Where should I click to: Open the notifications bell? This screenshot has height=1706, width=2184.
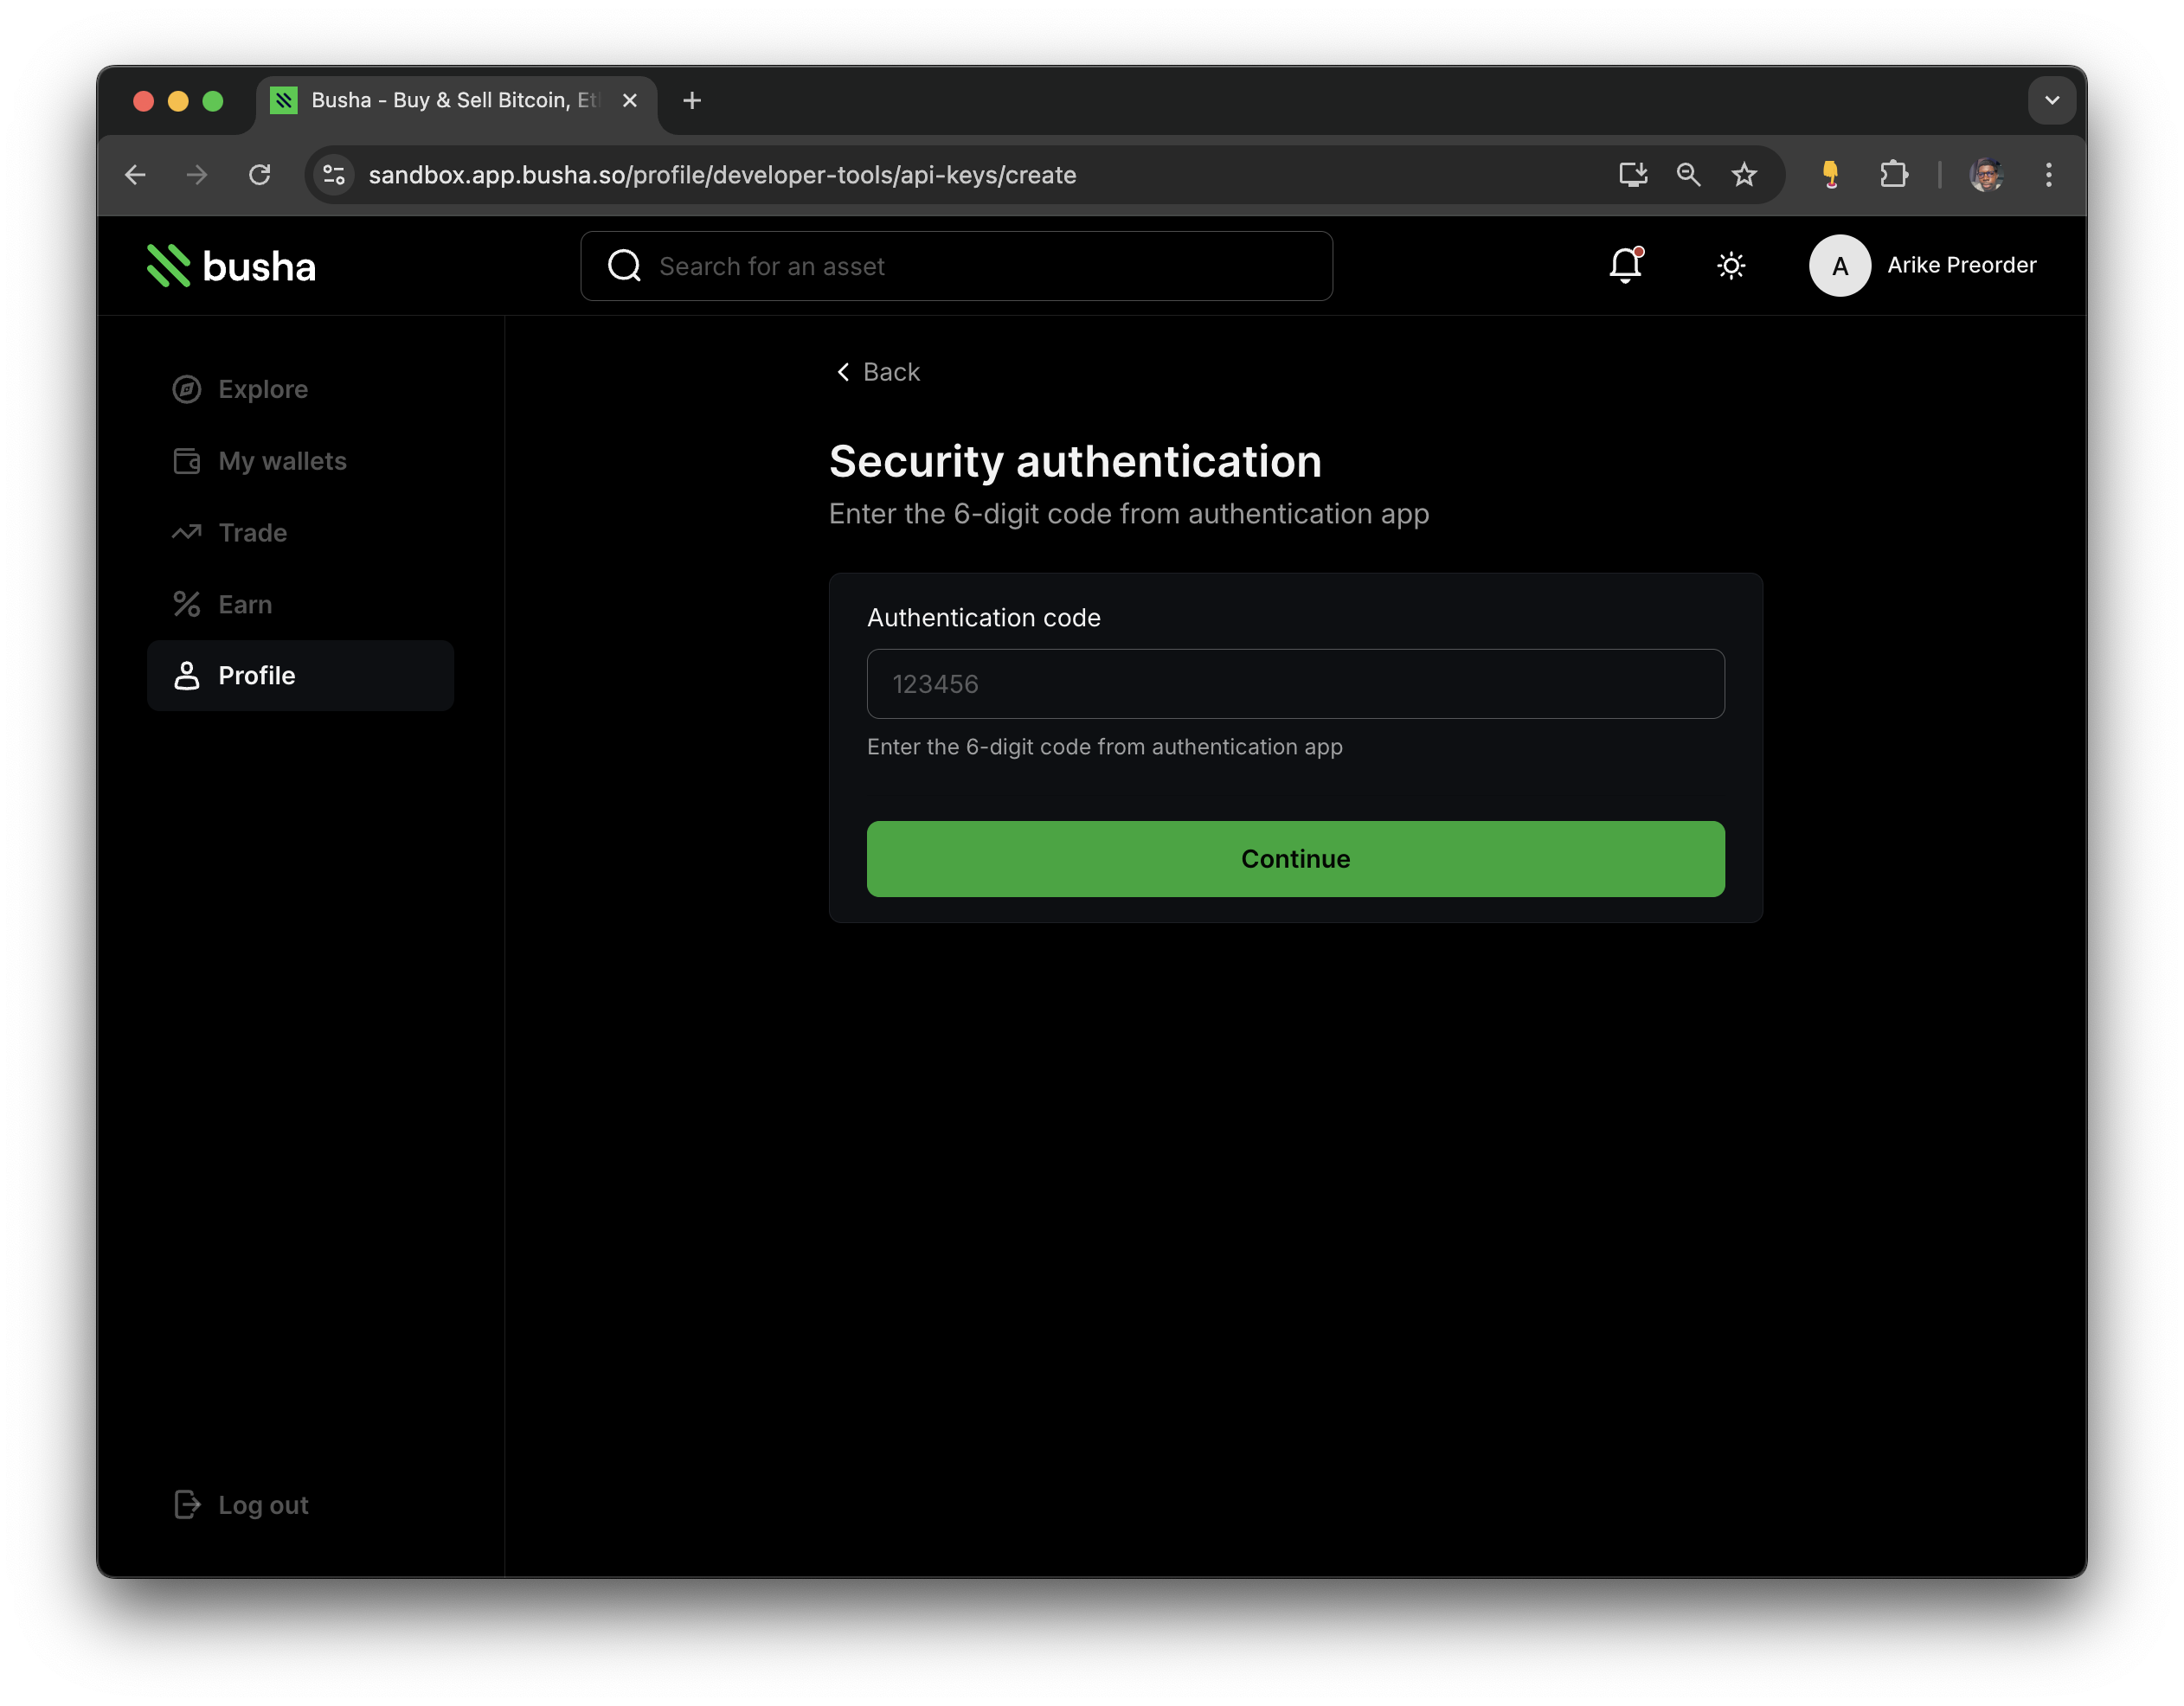tap(1624, 266)
